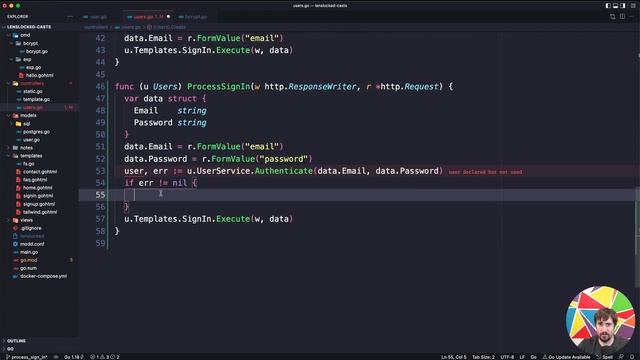Open signin.gohtml template
This screenshot has height=360, width=640.
pos(38,196)
